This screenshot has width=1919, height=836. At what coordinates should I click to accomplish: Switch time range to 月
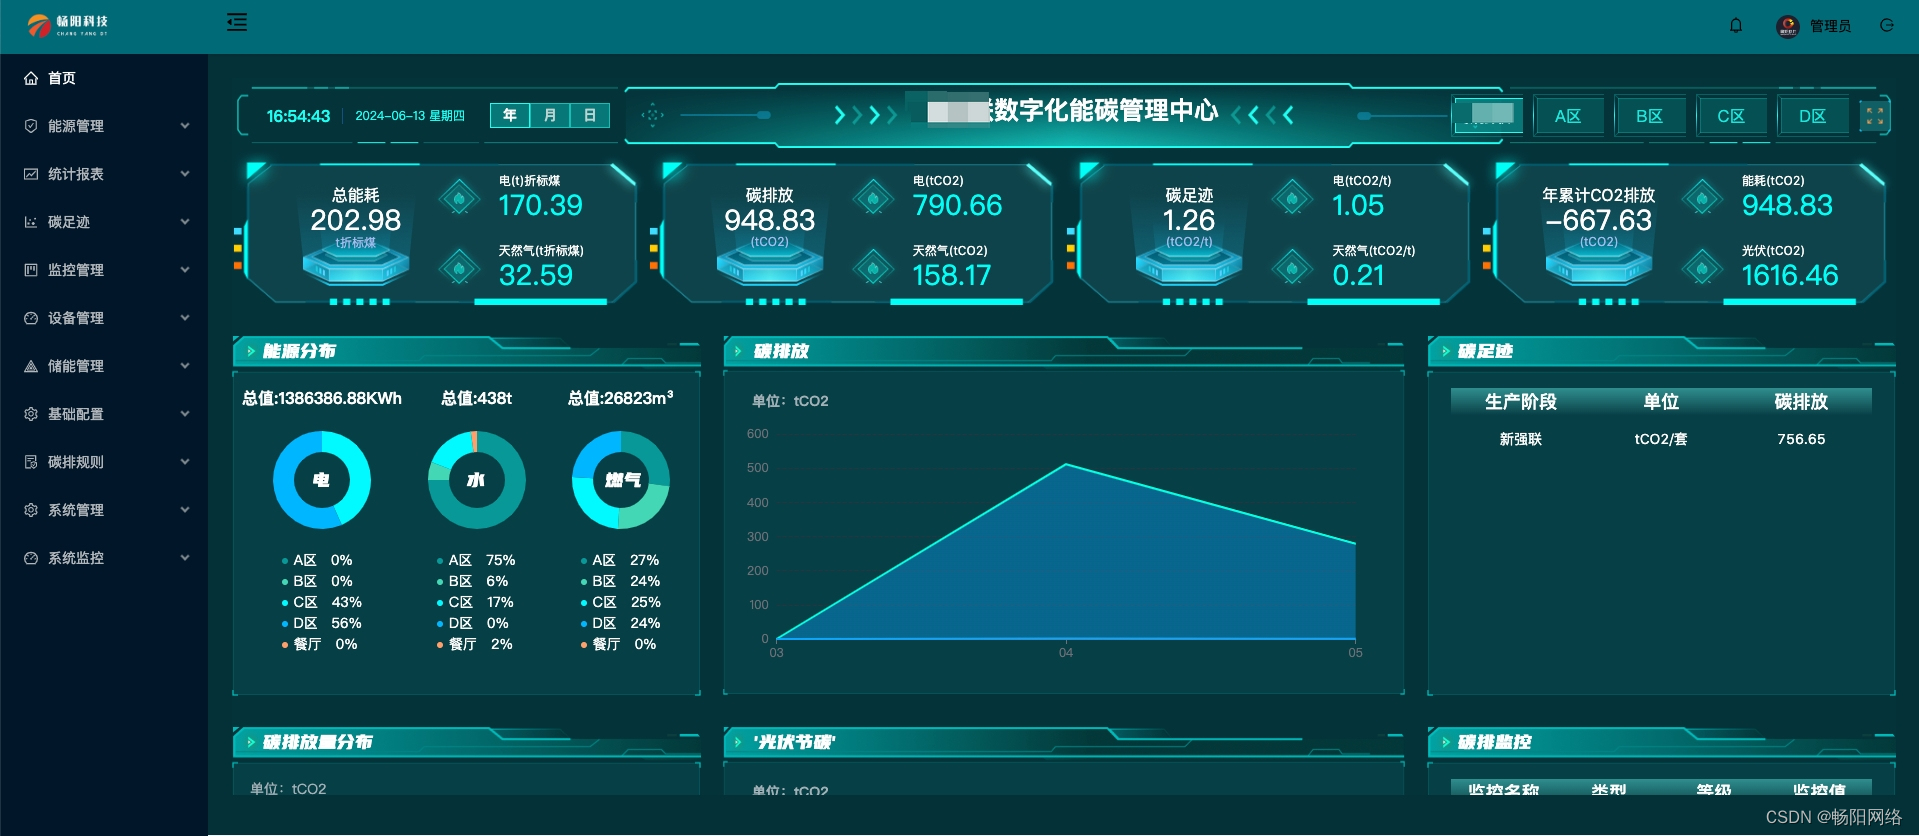(550, 115)
